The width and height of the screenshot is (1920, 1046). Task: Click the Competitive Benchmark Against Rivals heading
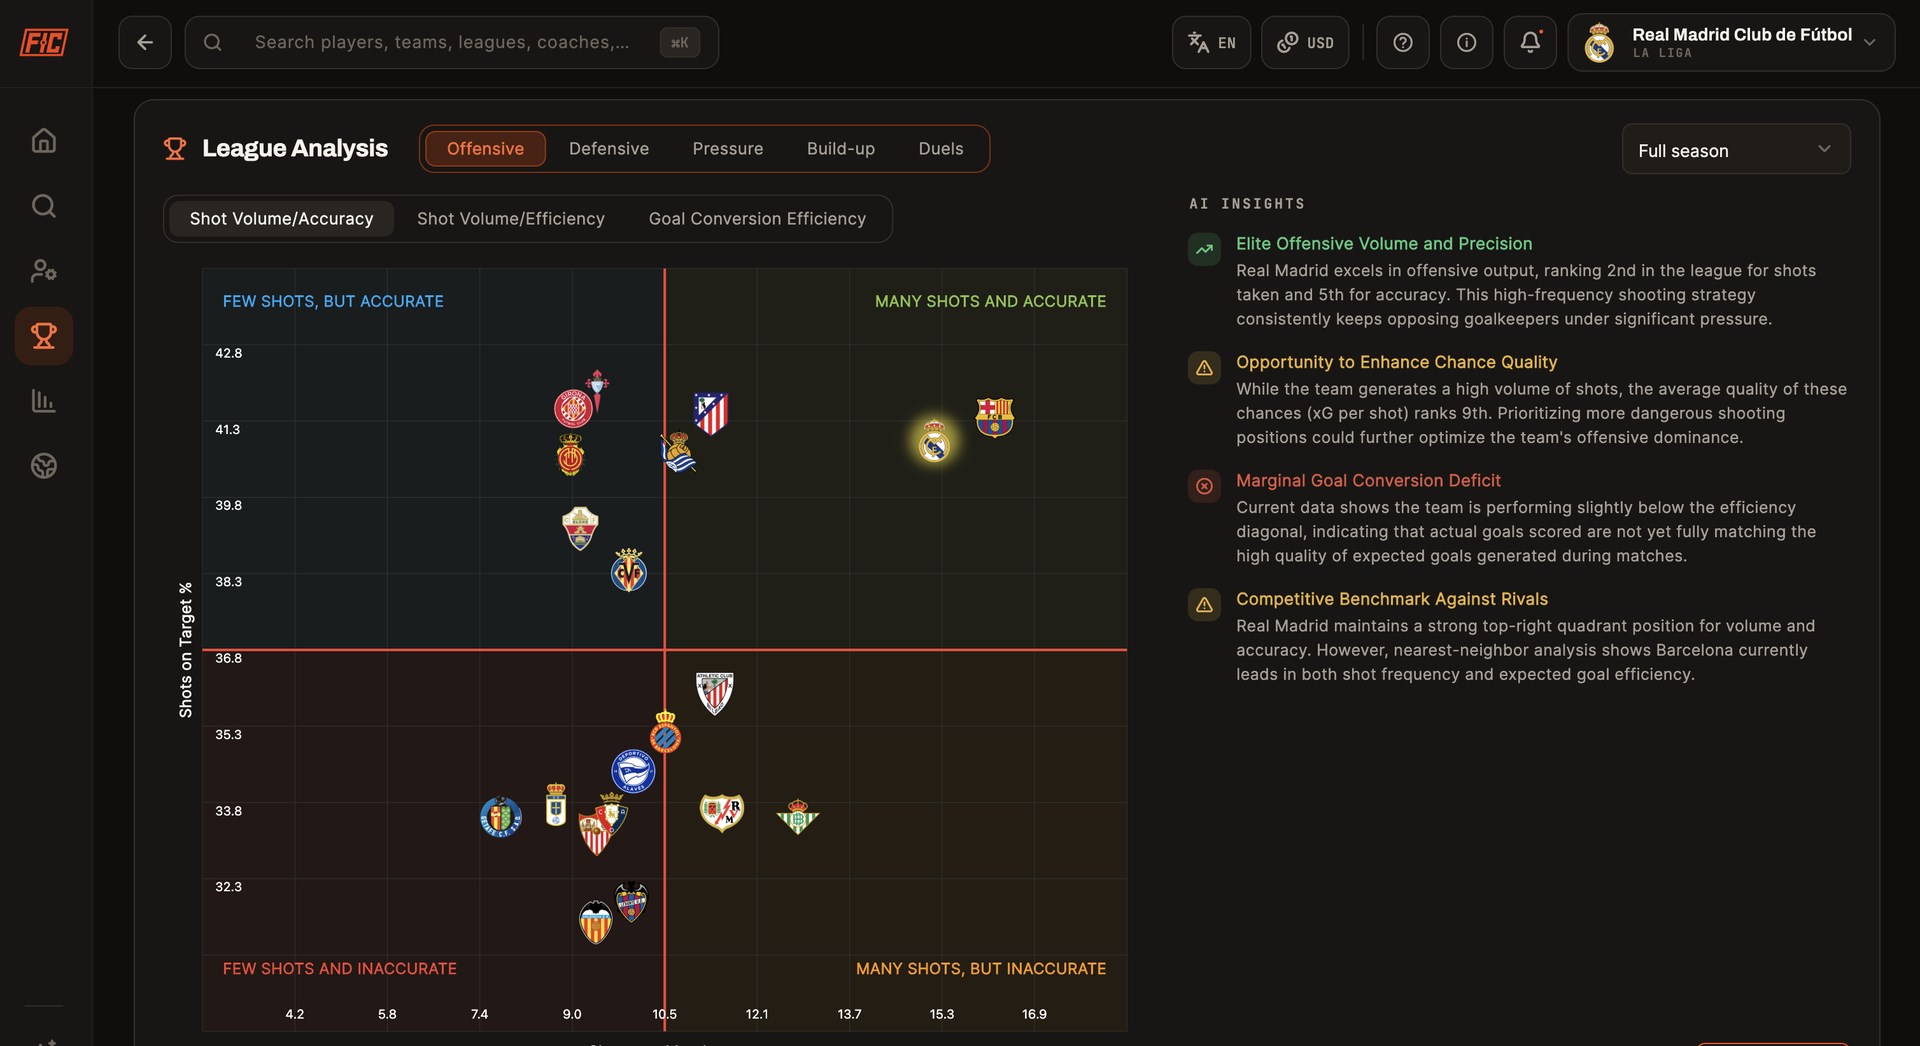pyautogui.click(x=1392, y=599)
